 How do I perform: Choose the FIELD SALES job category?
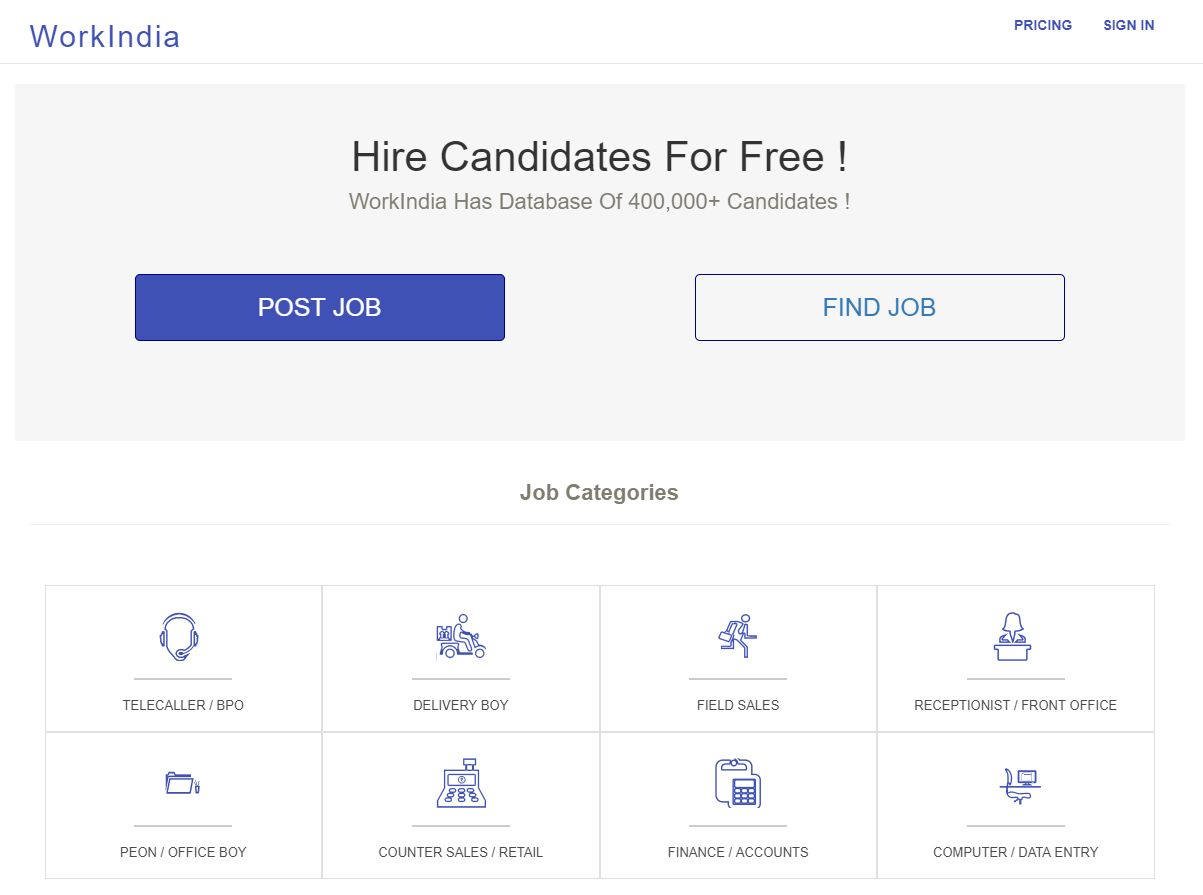coord(738,705)
